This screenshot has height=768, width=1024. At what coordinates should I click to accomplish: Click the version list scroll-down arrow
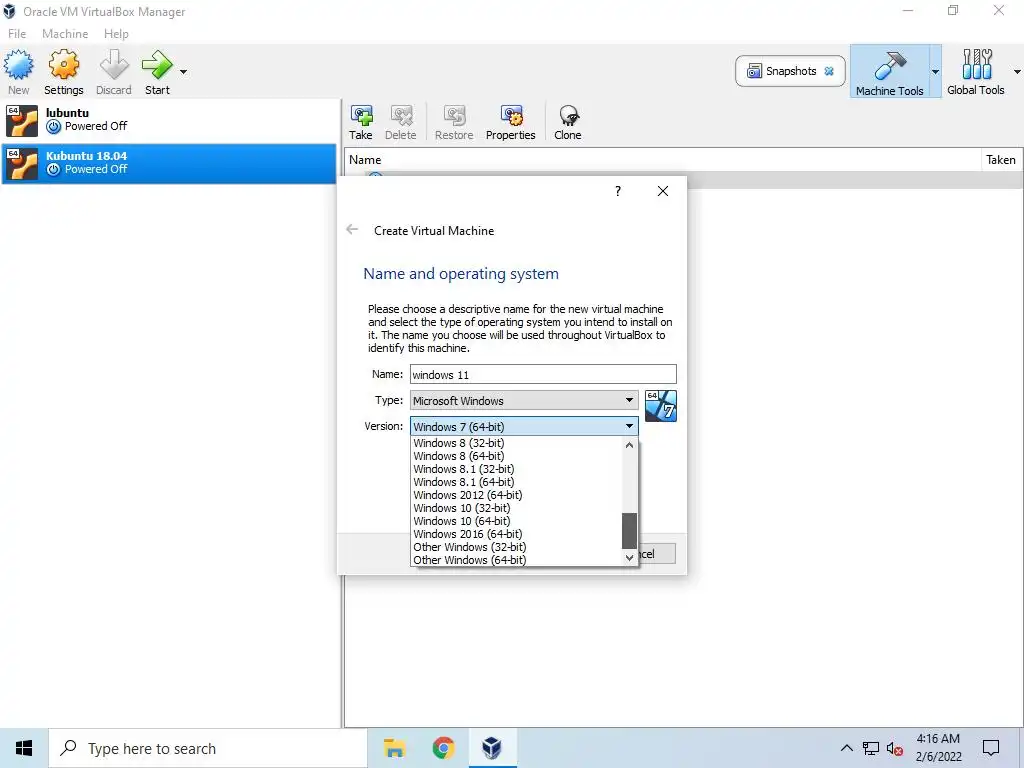click(x=630, y=558)
